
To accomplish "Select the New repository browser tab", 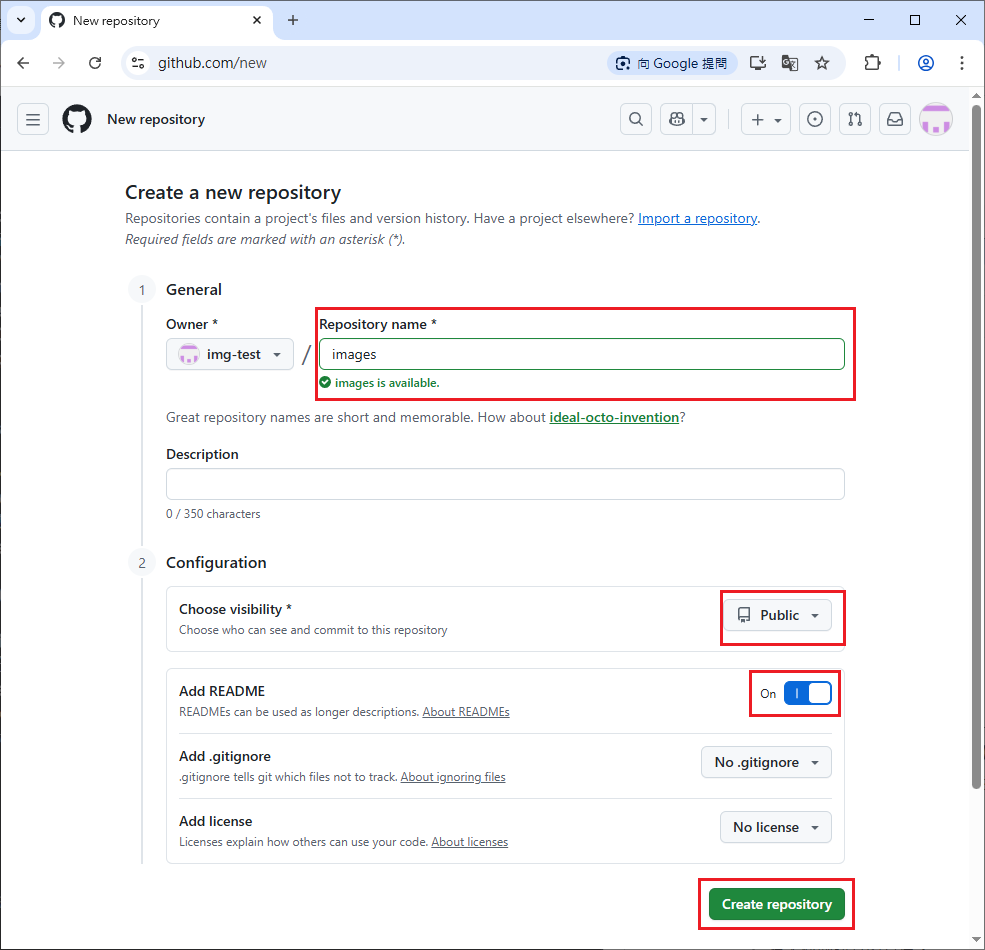I will [140, 20].
